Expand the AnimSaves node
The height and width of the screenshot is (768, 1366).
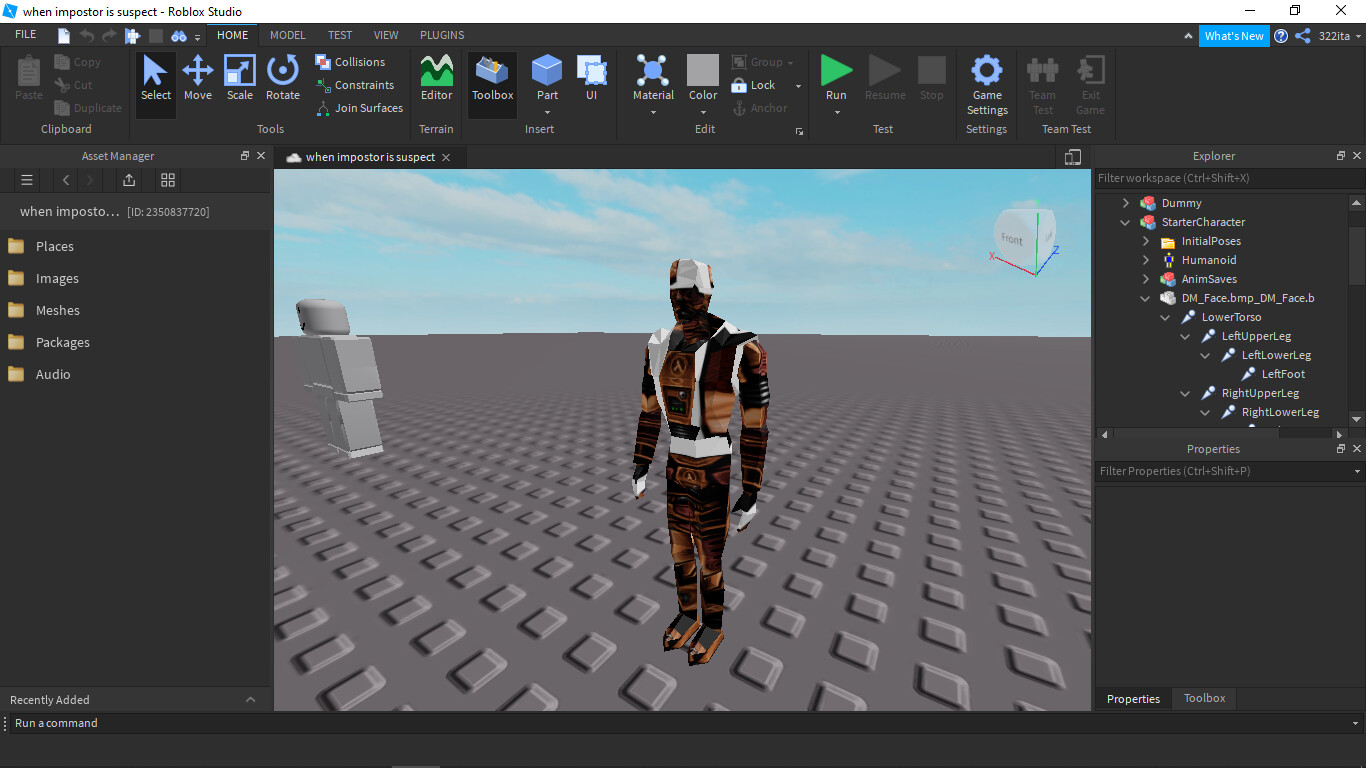coord(1146,279)
